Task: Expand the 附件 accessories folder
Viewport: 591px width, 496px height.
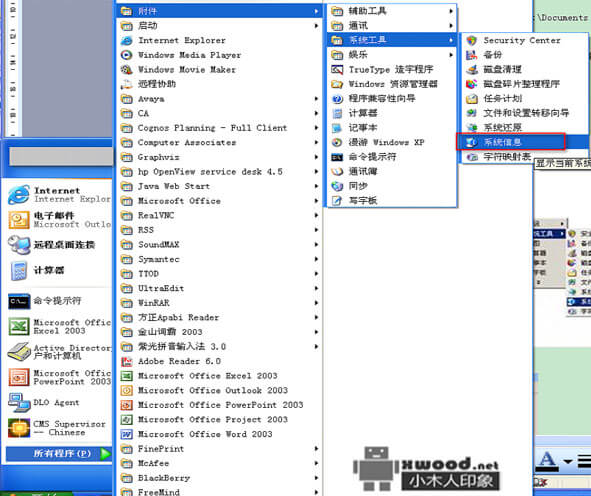Action: click(x=219, y=11)
